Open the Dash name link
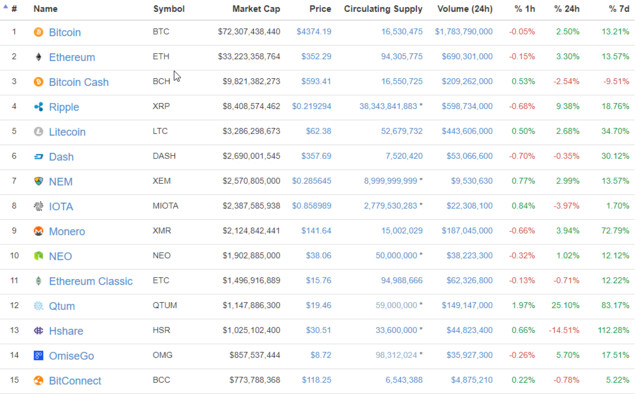This screenshot has height=394, width=640. [x=61, y=157]
